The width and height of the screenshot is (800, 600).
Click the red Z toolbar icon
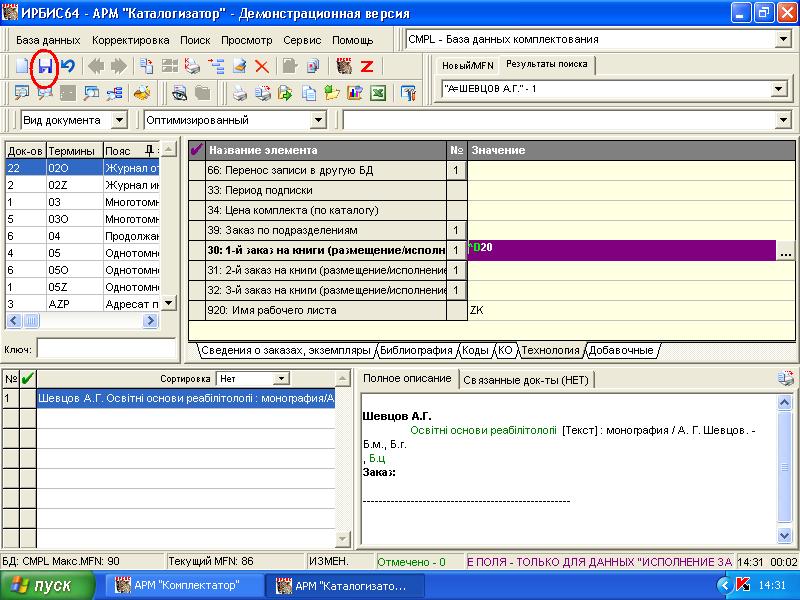(x=367, y=67)
